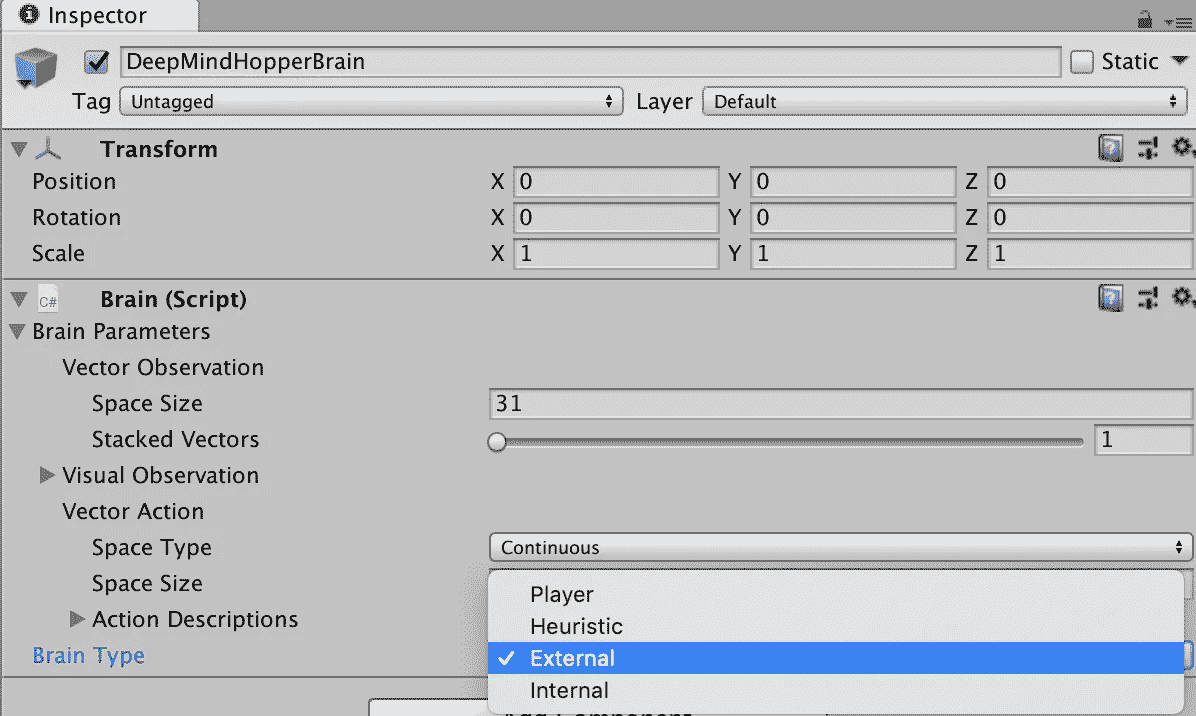Open Space Type dropdown showing Continuous
The height and width of the screenshot is (716, 1196).
point(841,547)
